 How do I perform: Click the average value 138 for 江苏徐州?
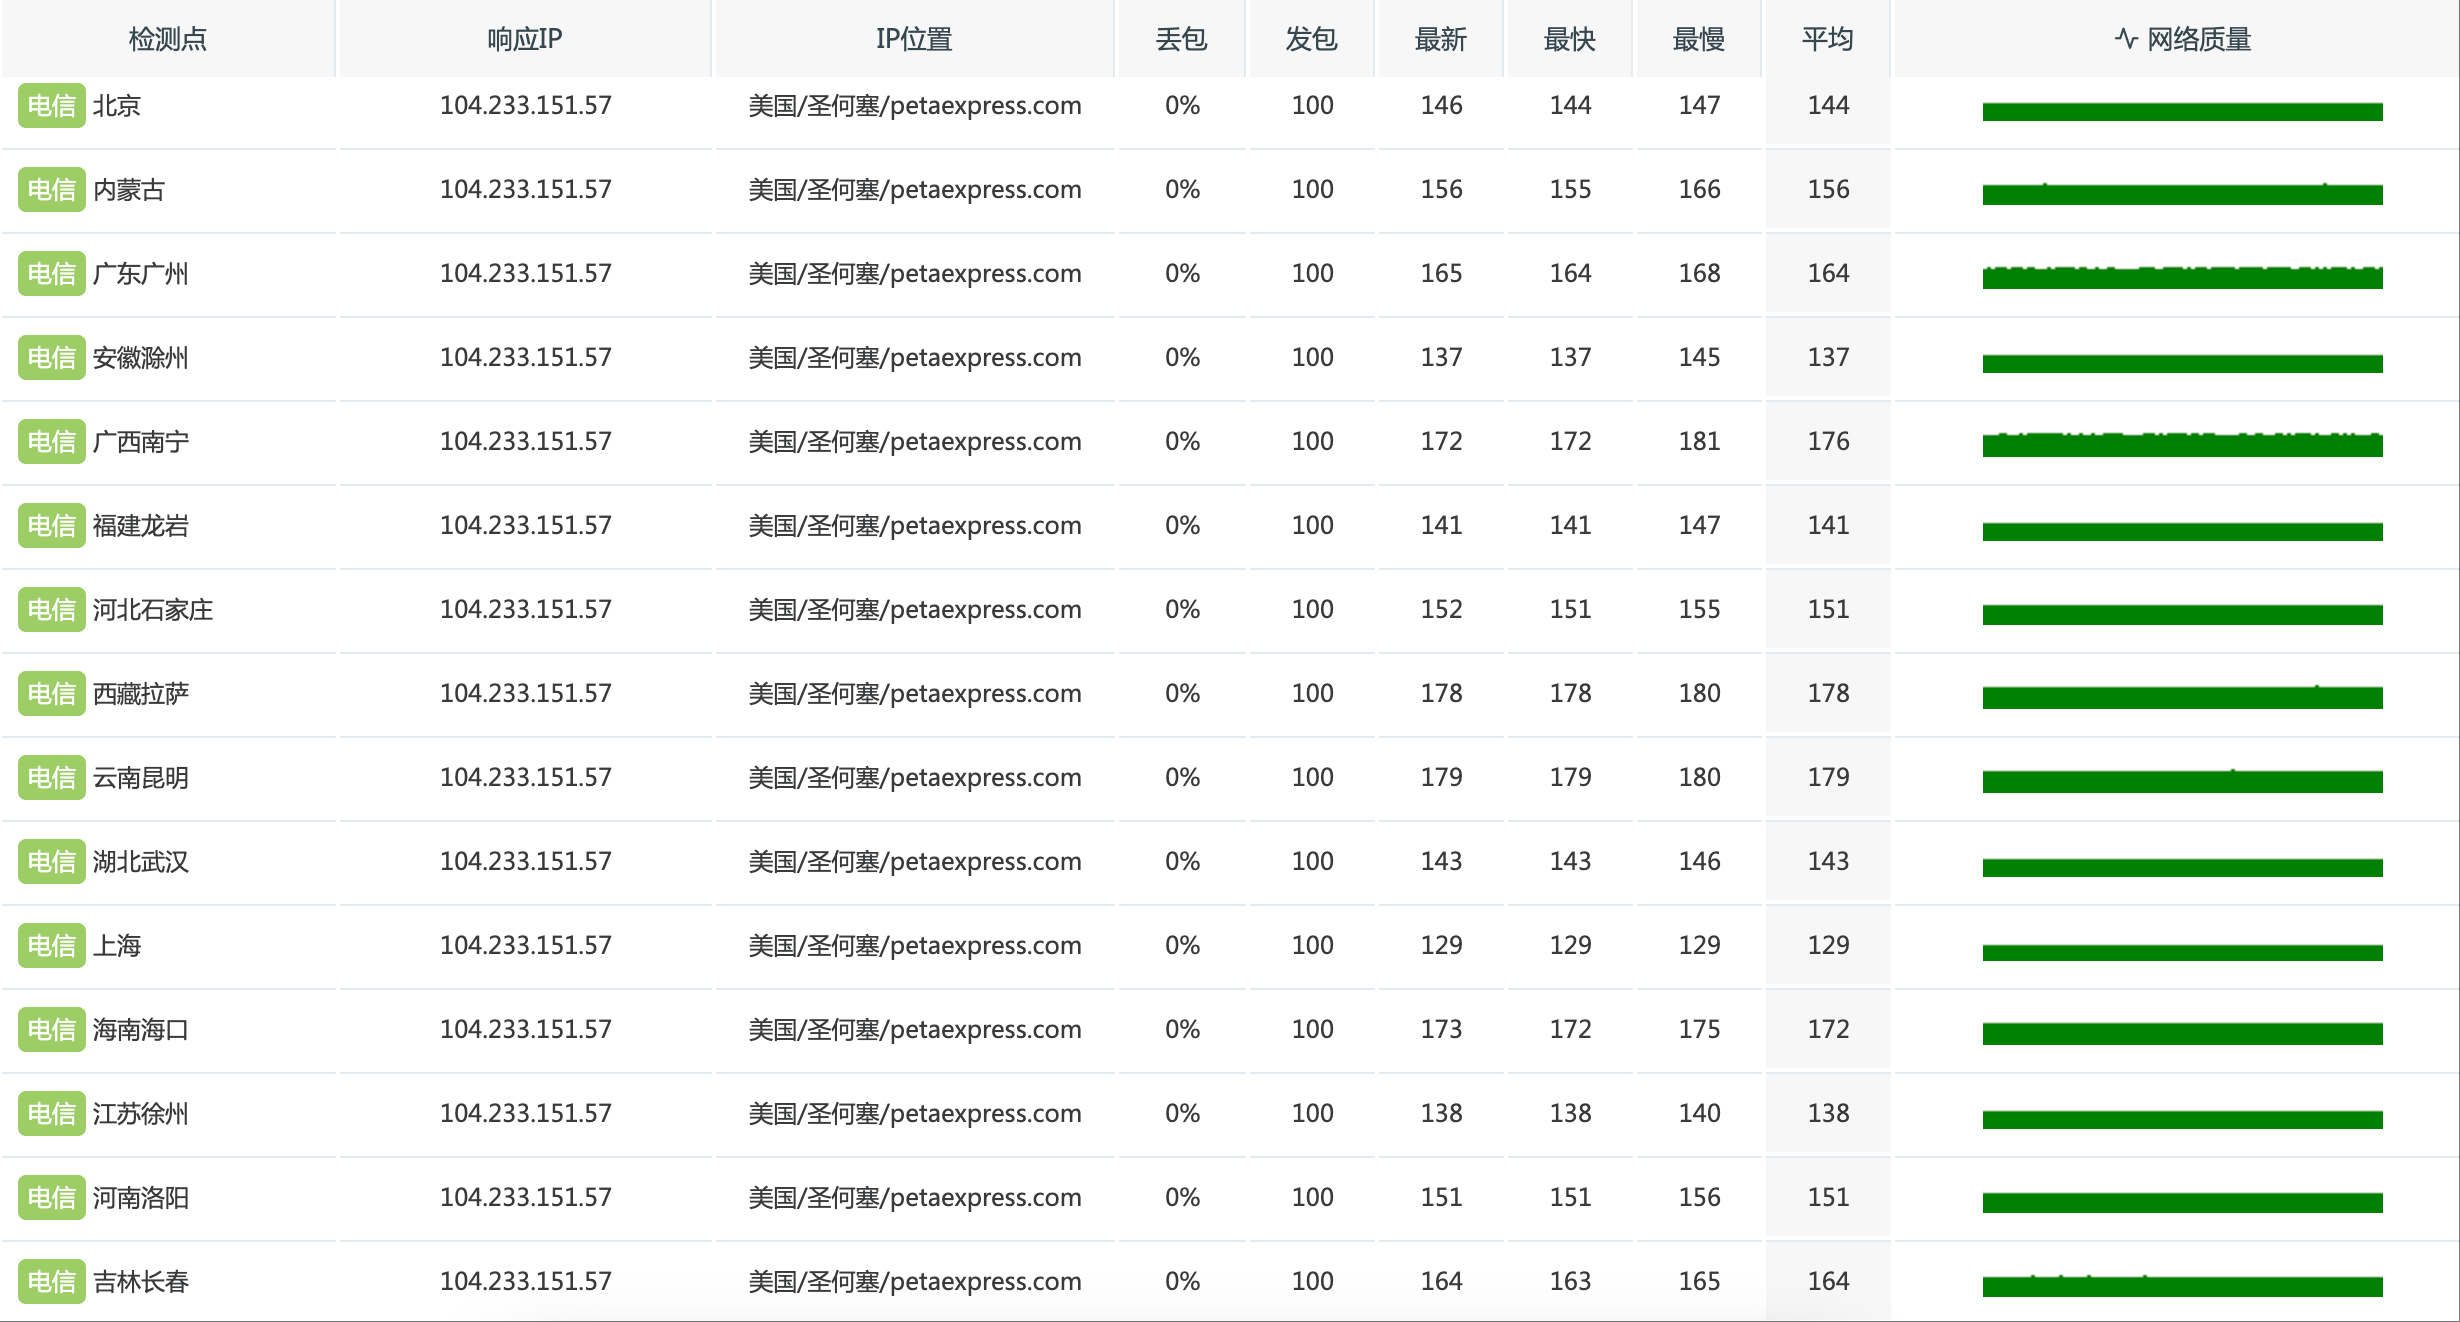[1828, 1113]
